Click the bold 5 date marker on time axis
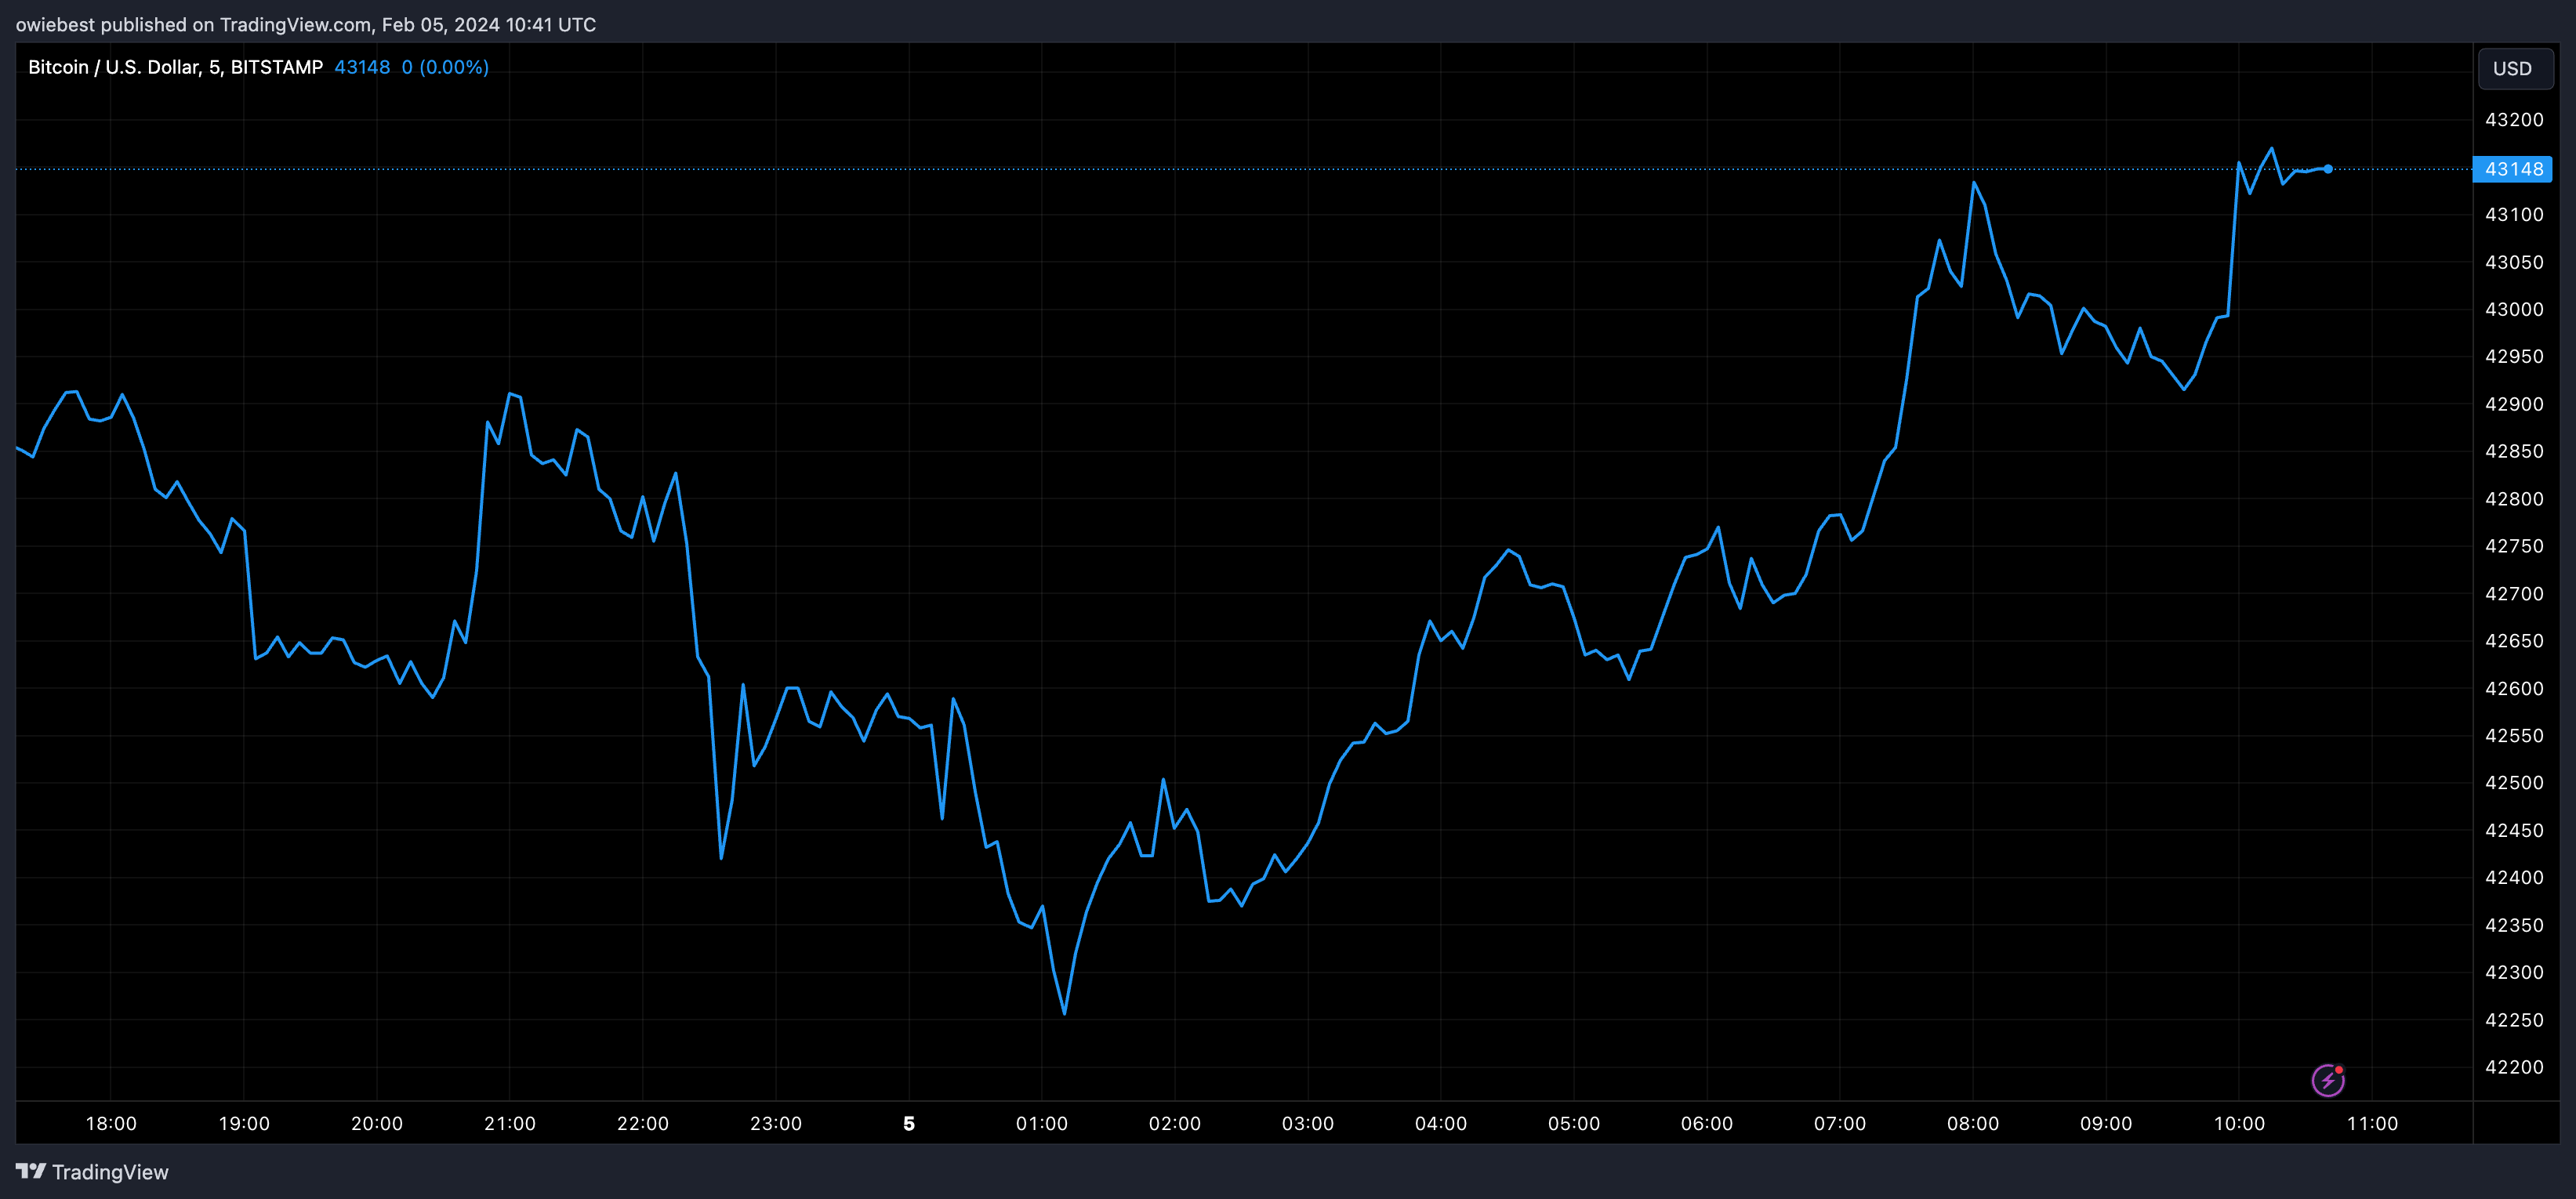The height and width of the screenshot is (1199, 2576). pos(908,1124)
